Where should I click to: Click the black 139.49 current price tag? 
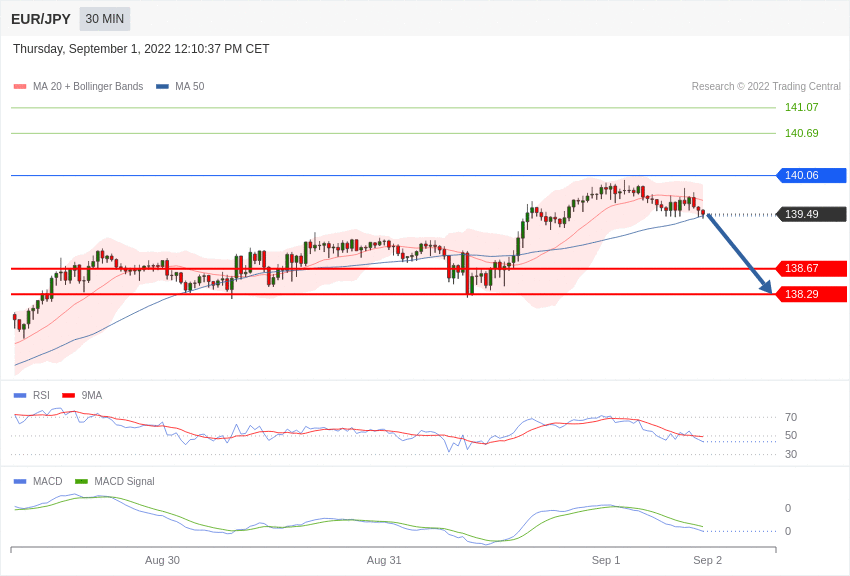(x=812, y=215)
